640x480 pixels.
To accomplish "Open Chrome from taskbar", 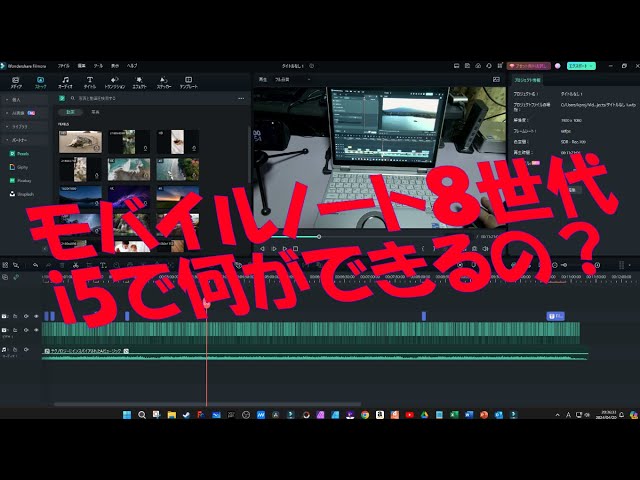I will [365, 415].
